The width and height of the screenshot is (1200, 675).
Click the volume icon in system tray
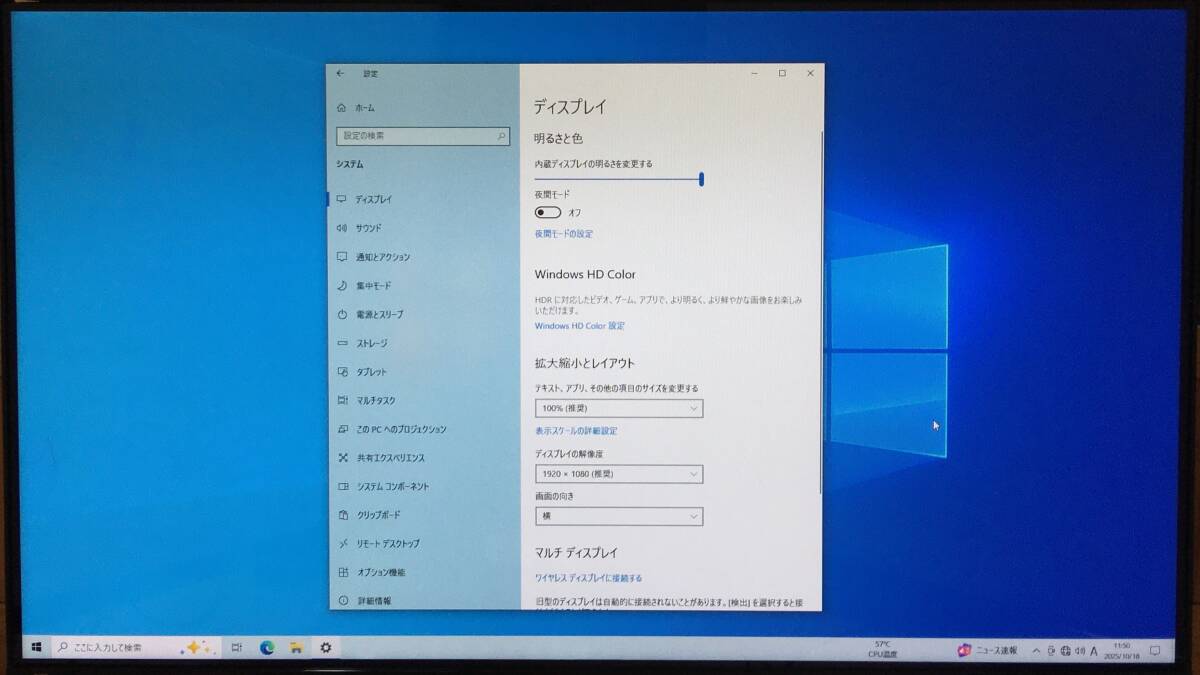[x=1080, y=651]
